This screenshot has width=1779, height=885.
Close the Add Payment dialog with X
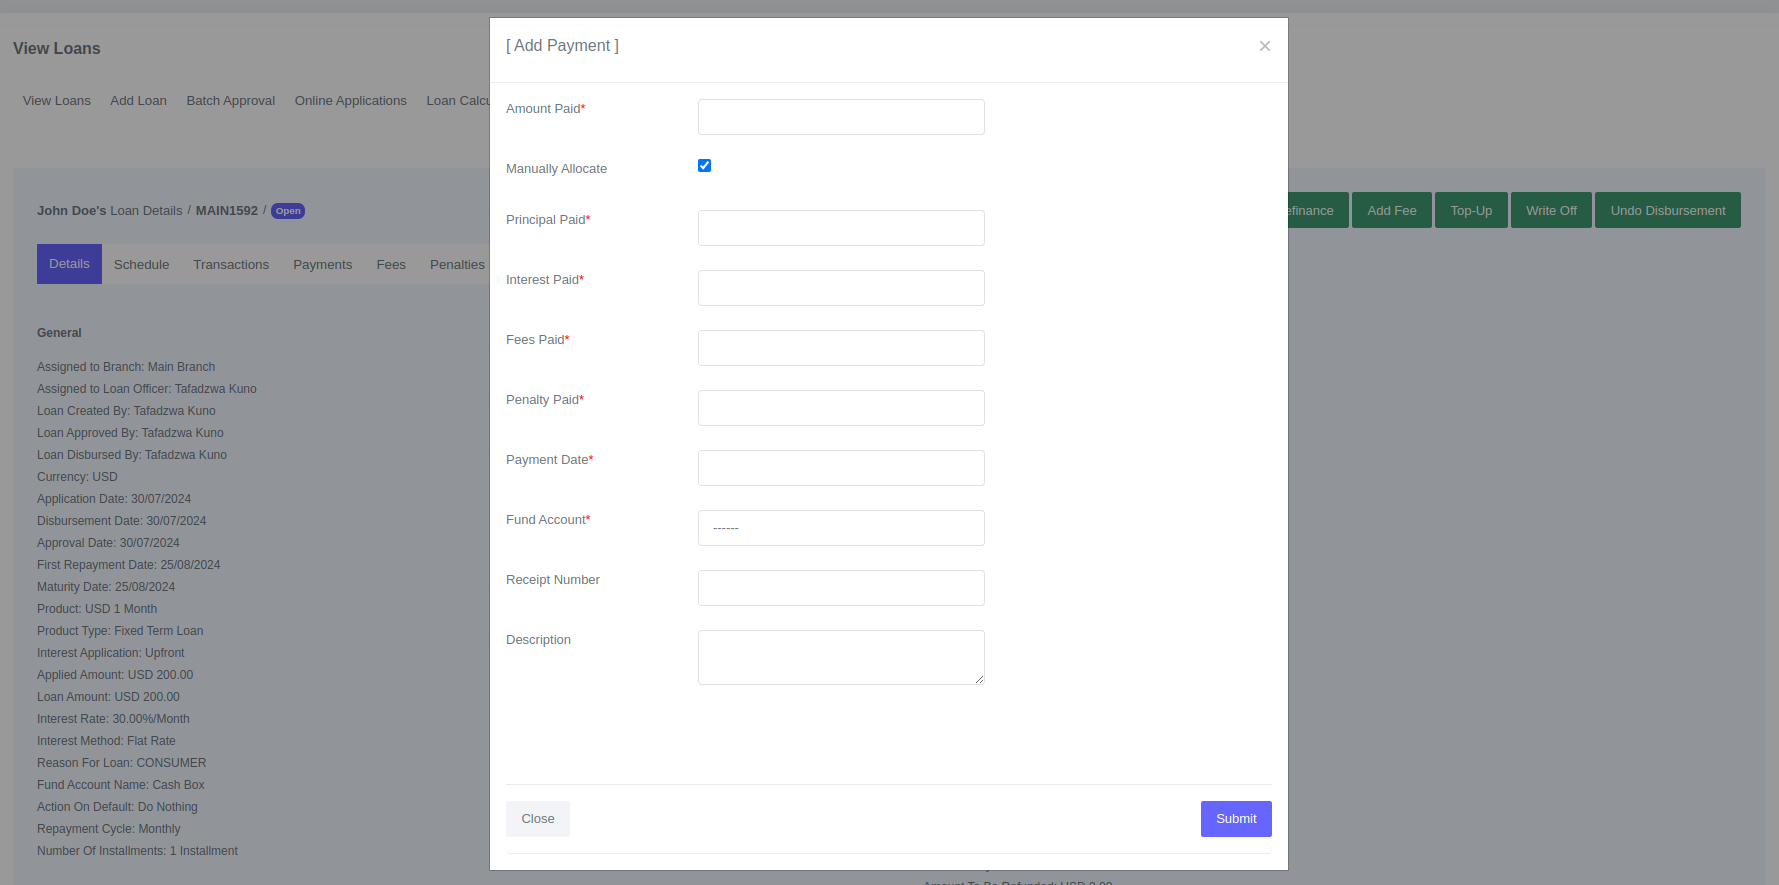click(1264, 46)
